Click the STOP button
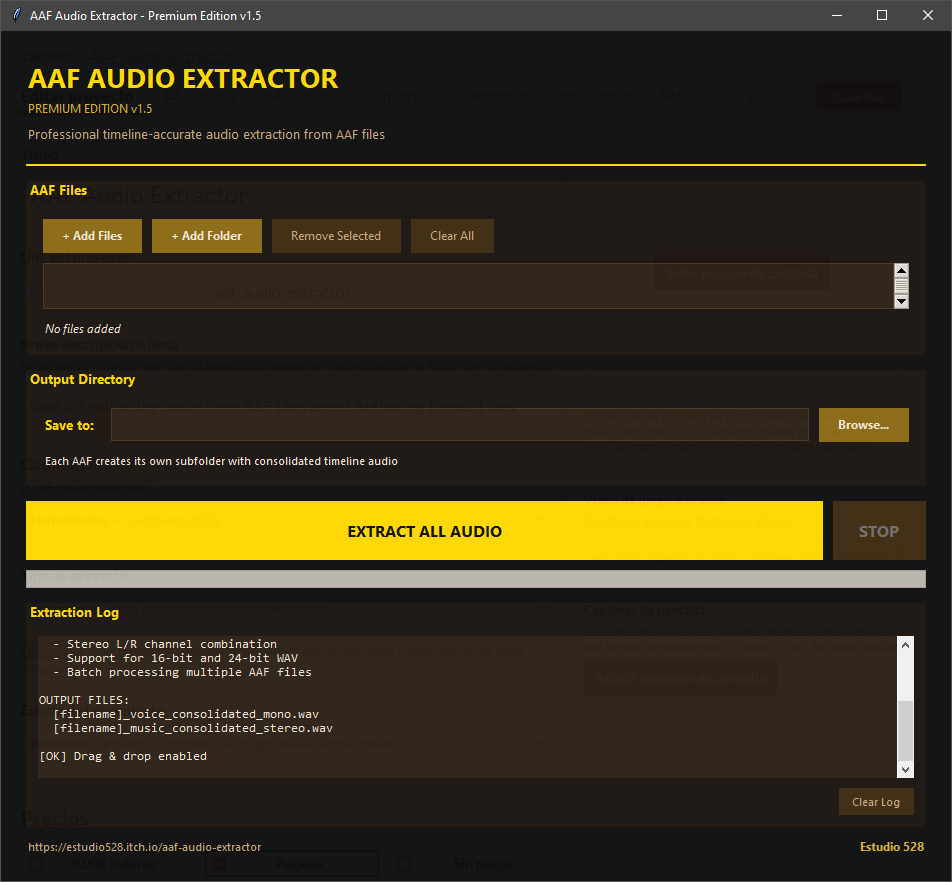The width and height of the screenshot is (952, 882). (x=879, y=531)
